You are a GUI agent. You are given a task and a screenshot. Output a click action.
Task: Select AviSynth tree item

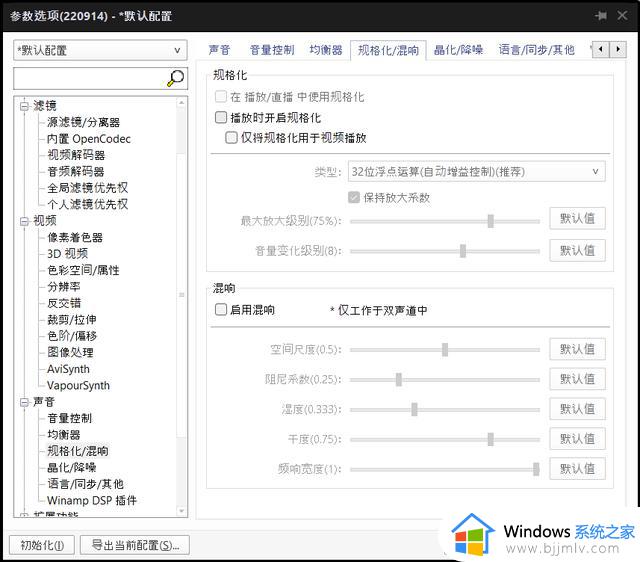(68, 369)
